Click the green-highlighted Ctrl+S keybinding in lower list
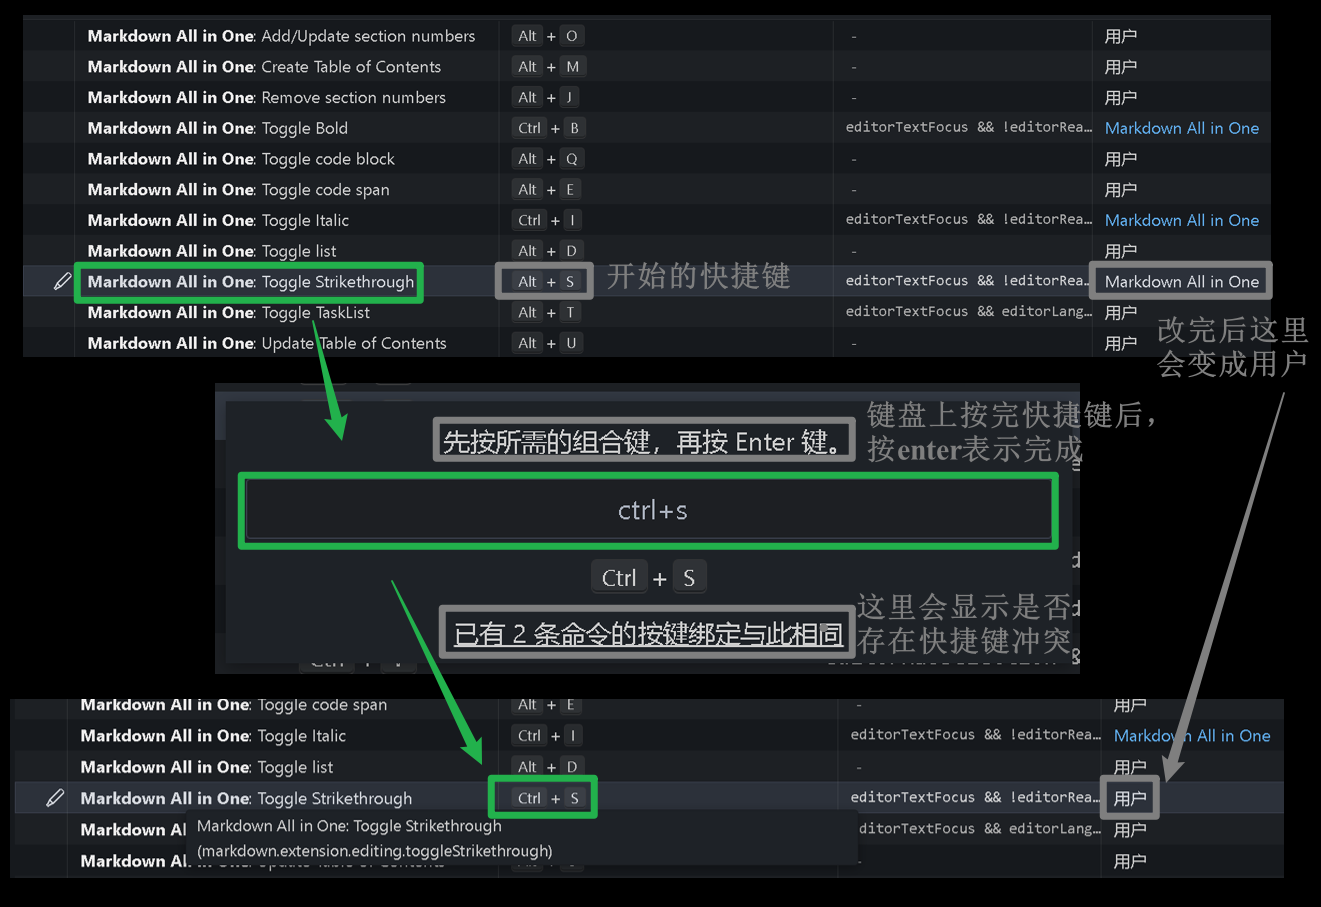 click(543, 797)
